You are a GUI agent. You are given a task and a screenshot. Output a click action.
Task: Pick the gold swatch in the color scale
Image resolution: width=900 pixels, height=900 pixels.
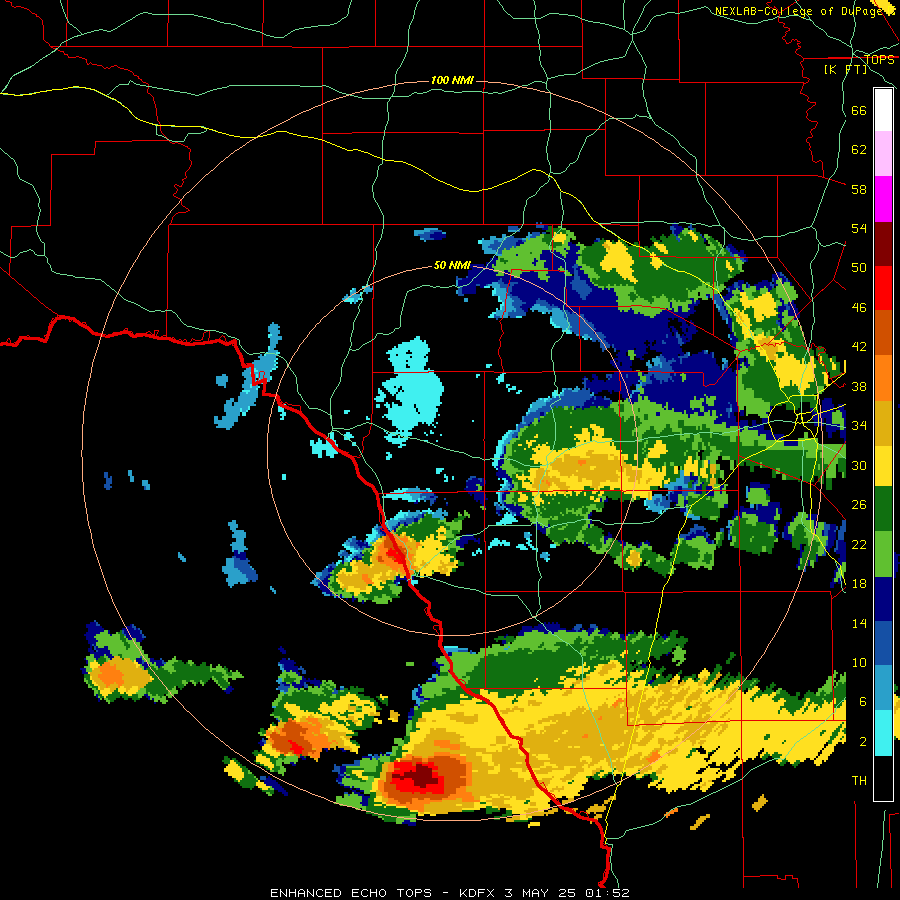click(x=883, y=423)
